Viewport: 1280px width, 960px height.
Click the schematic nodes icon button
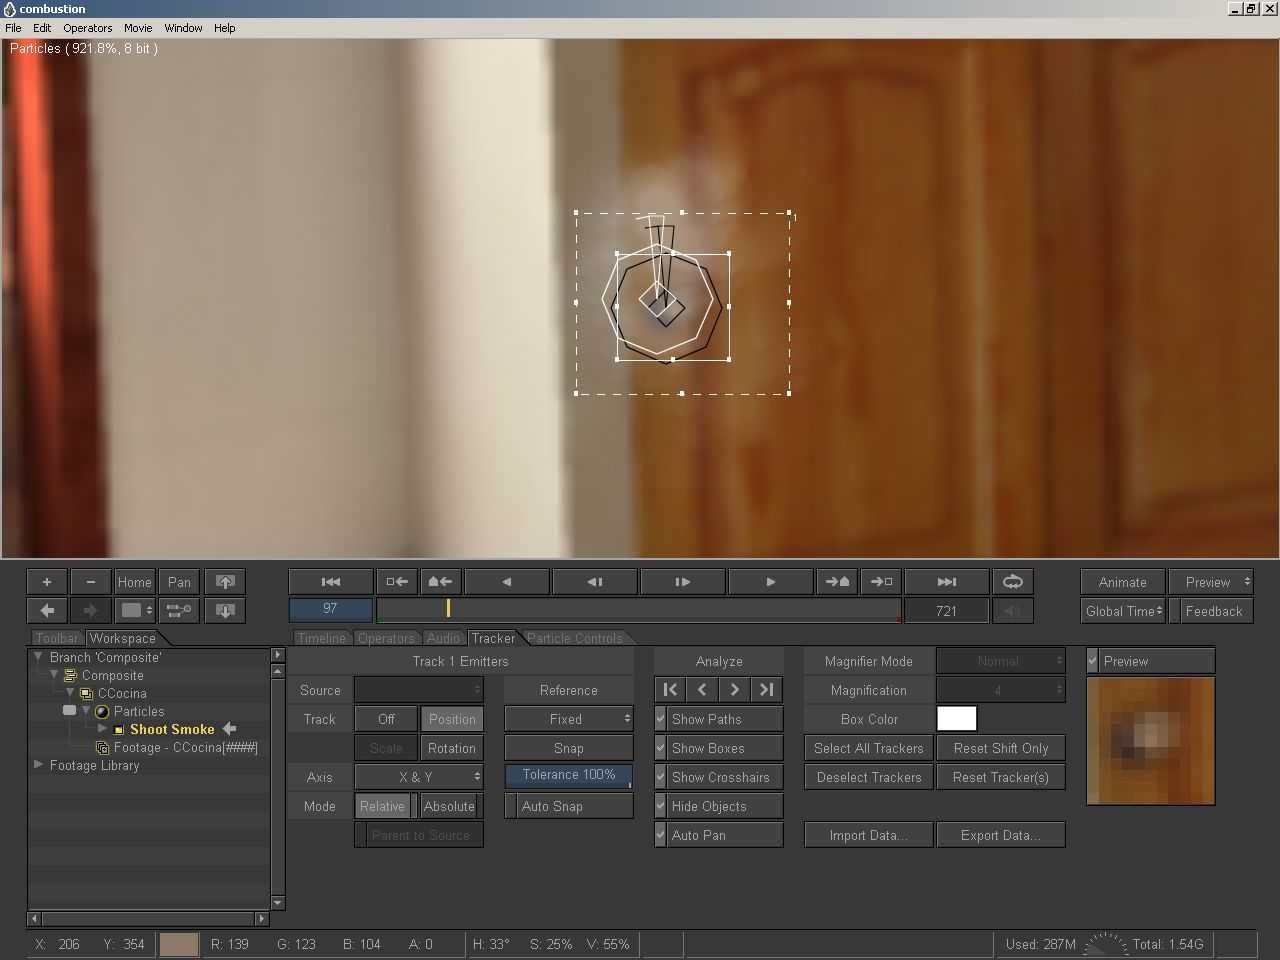[179, 610]
